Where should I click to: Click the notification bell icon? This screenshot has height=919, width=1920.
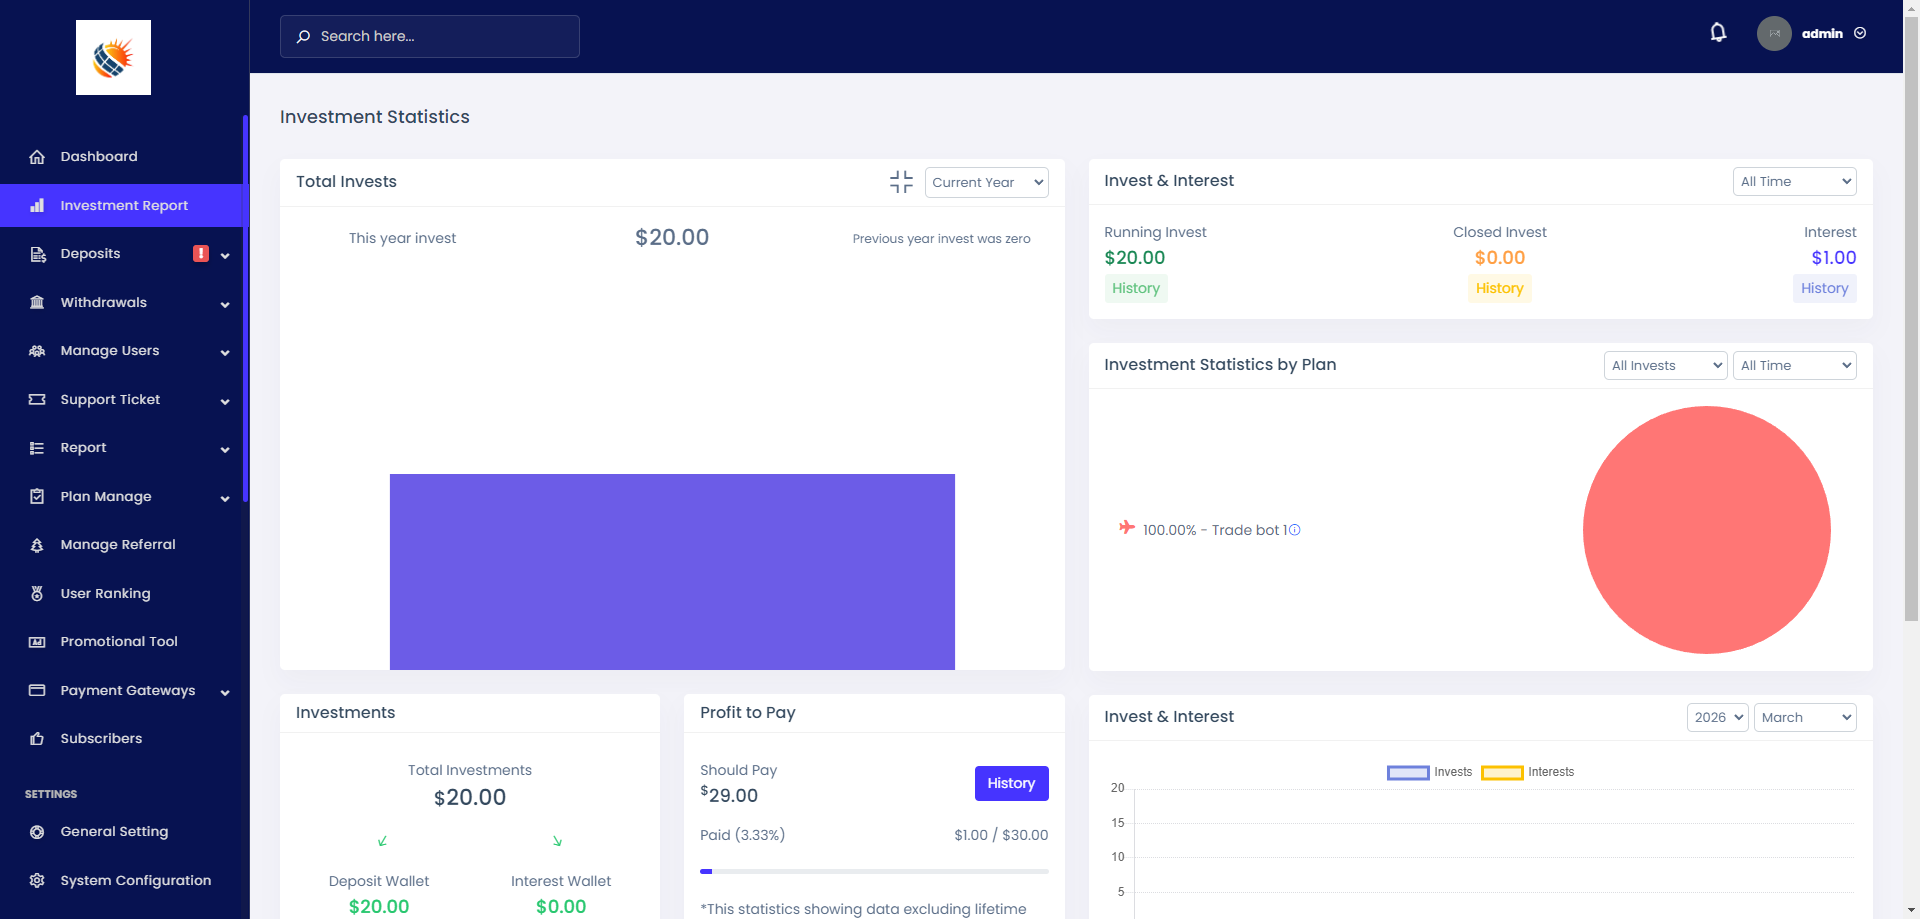(x=1718, y=33)
